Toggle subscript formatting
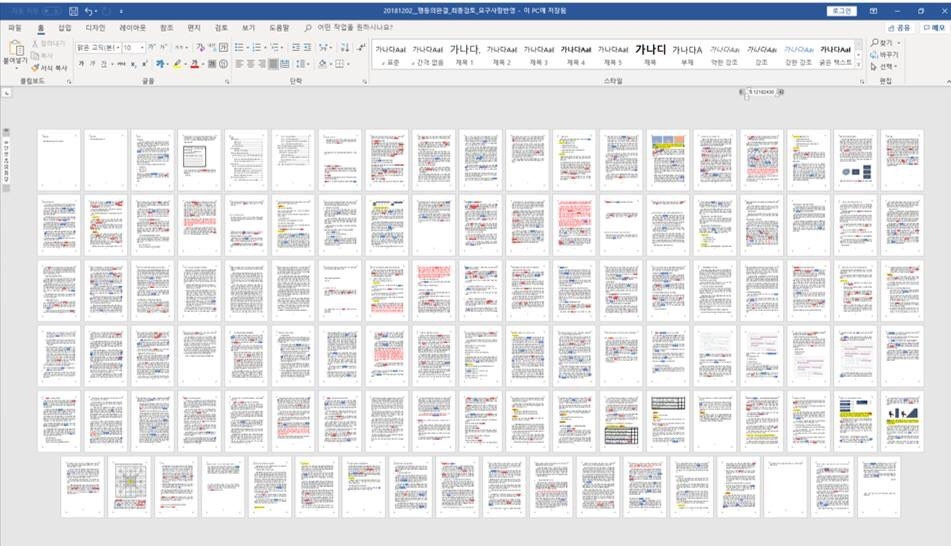The height and width of the screenshot is (546, 951). pos(133,64)
